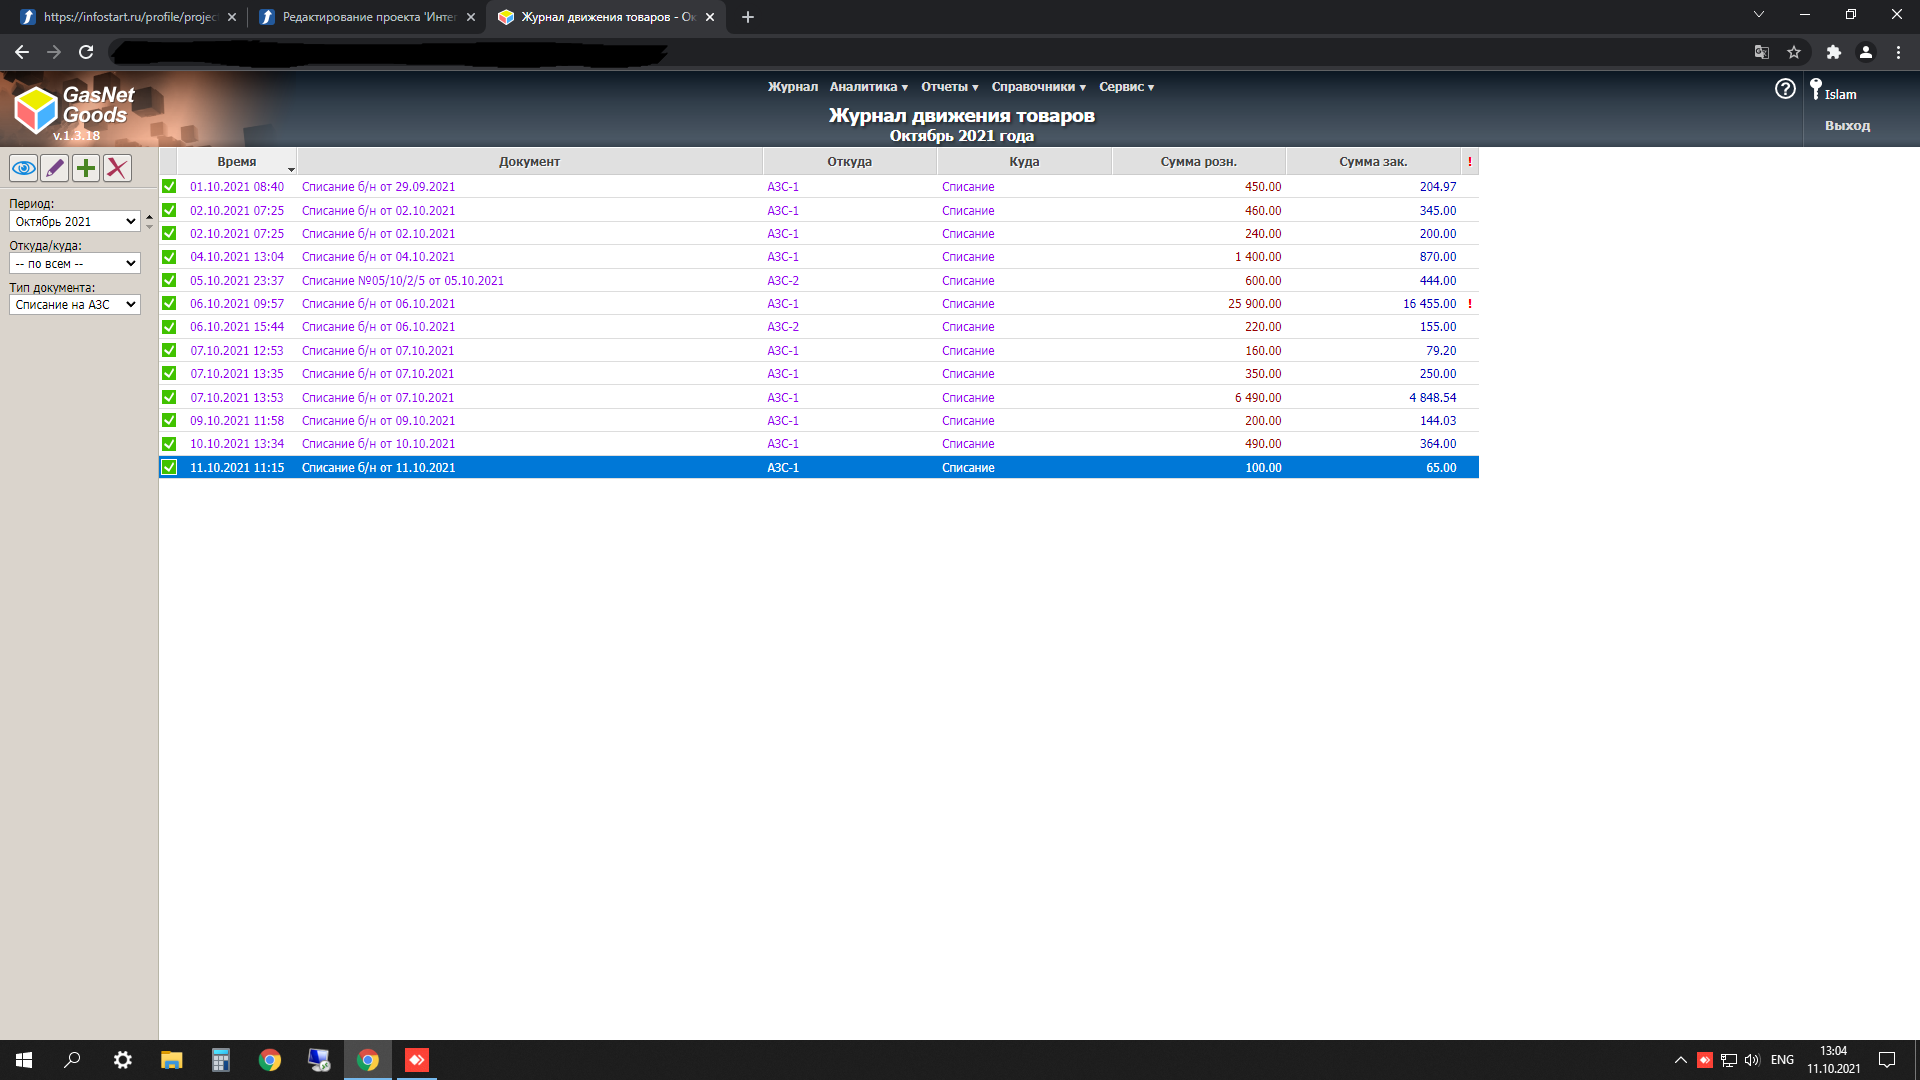
Task: Toggle checkbox for 01.10.2021 08:40 row
Action: (x=169, y=187)
